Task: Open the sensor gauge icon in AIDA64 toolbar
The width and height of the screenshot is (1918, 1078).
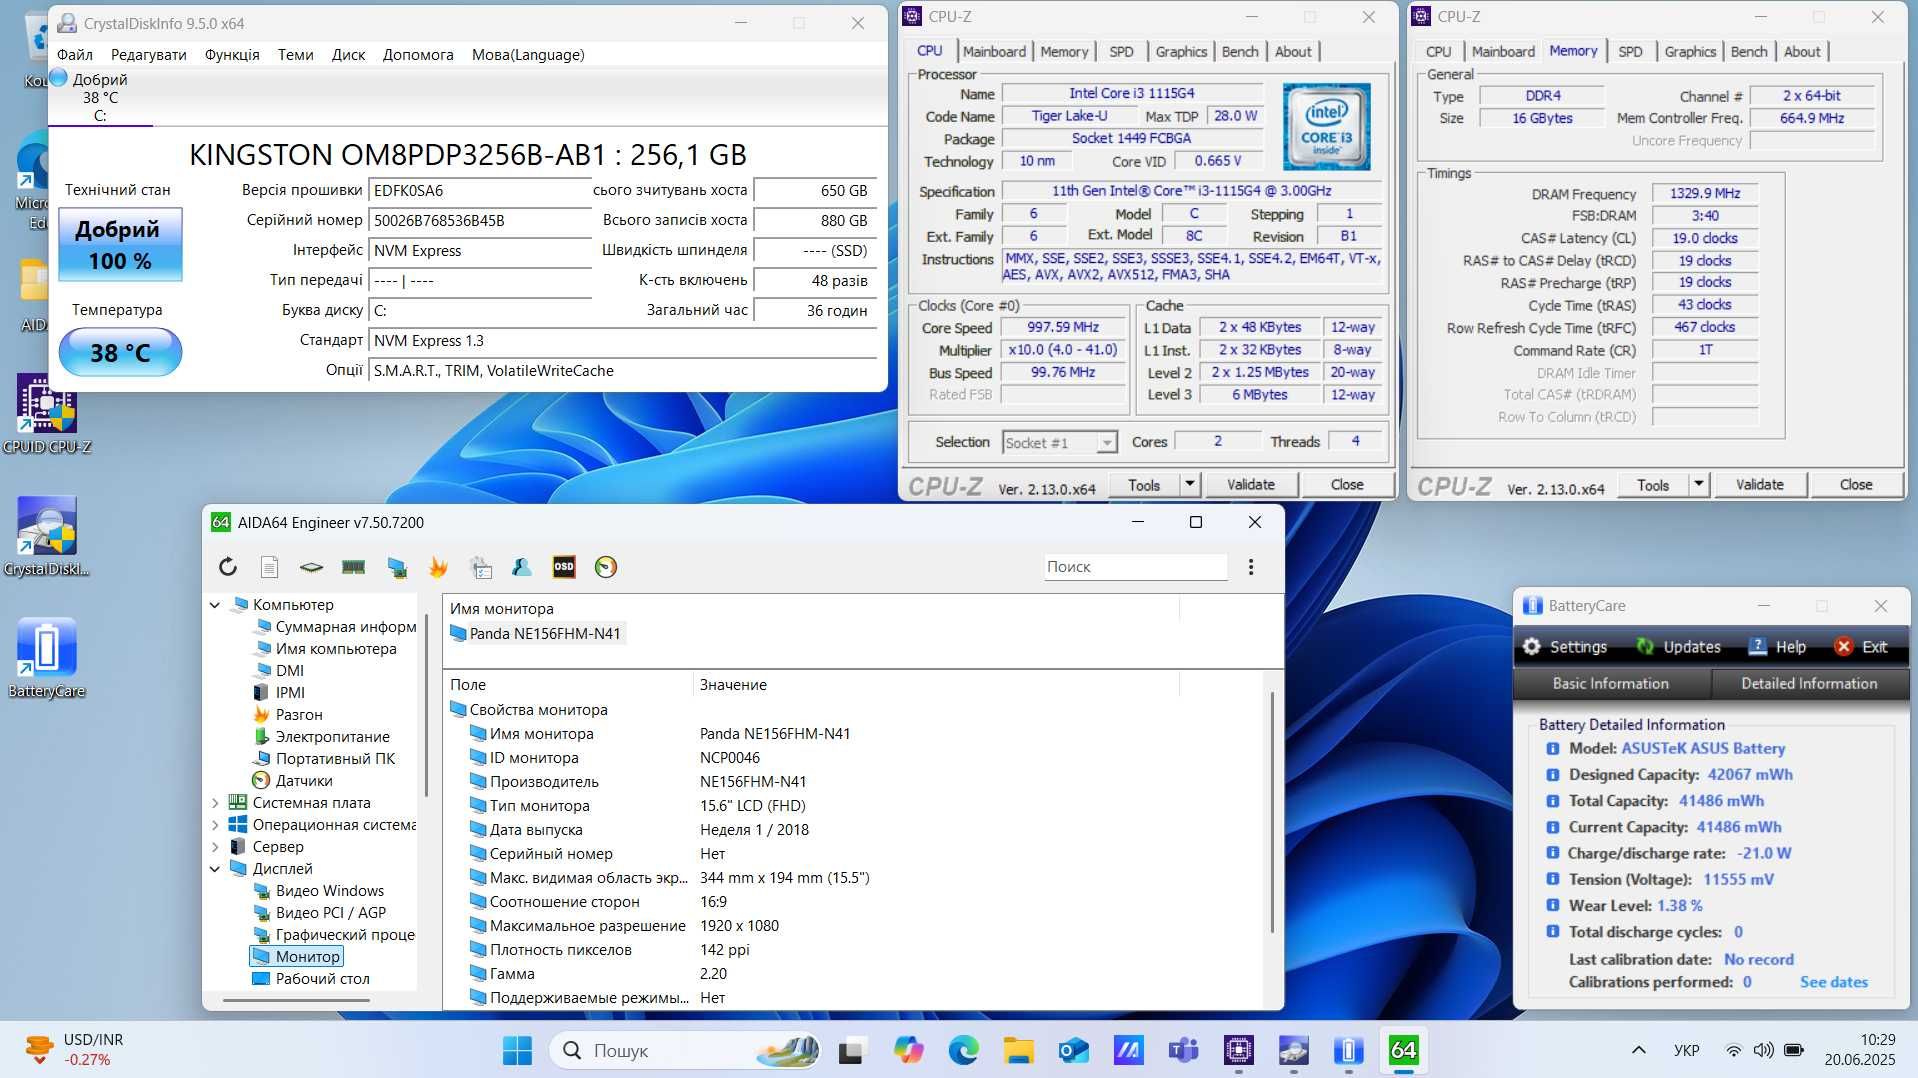Action: point(606,567)
